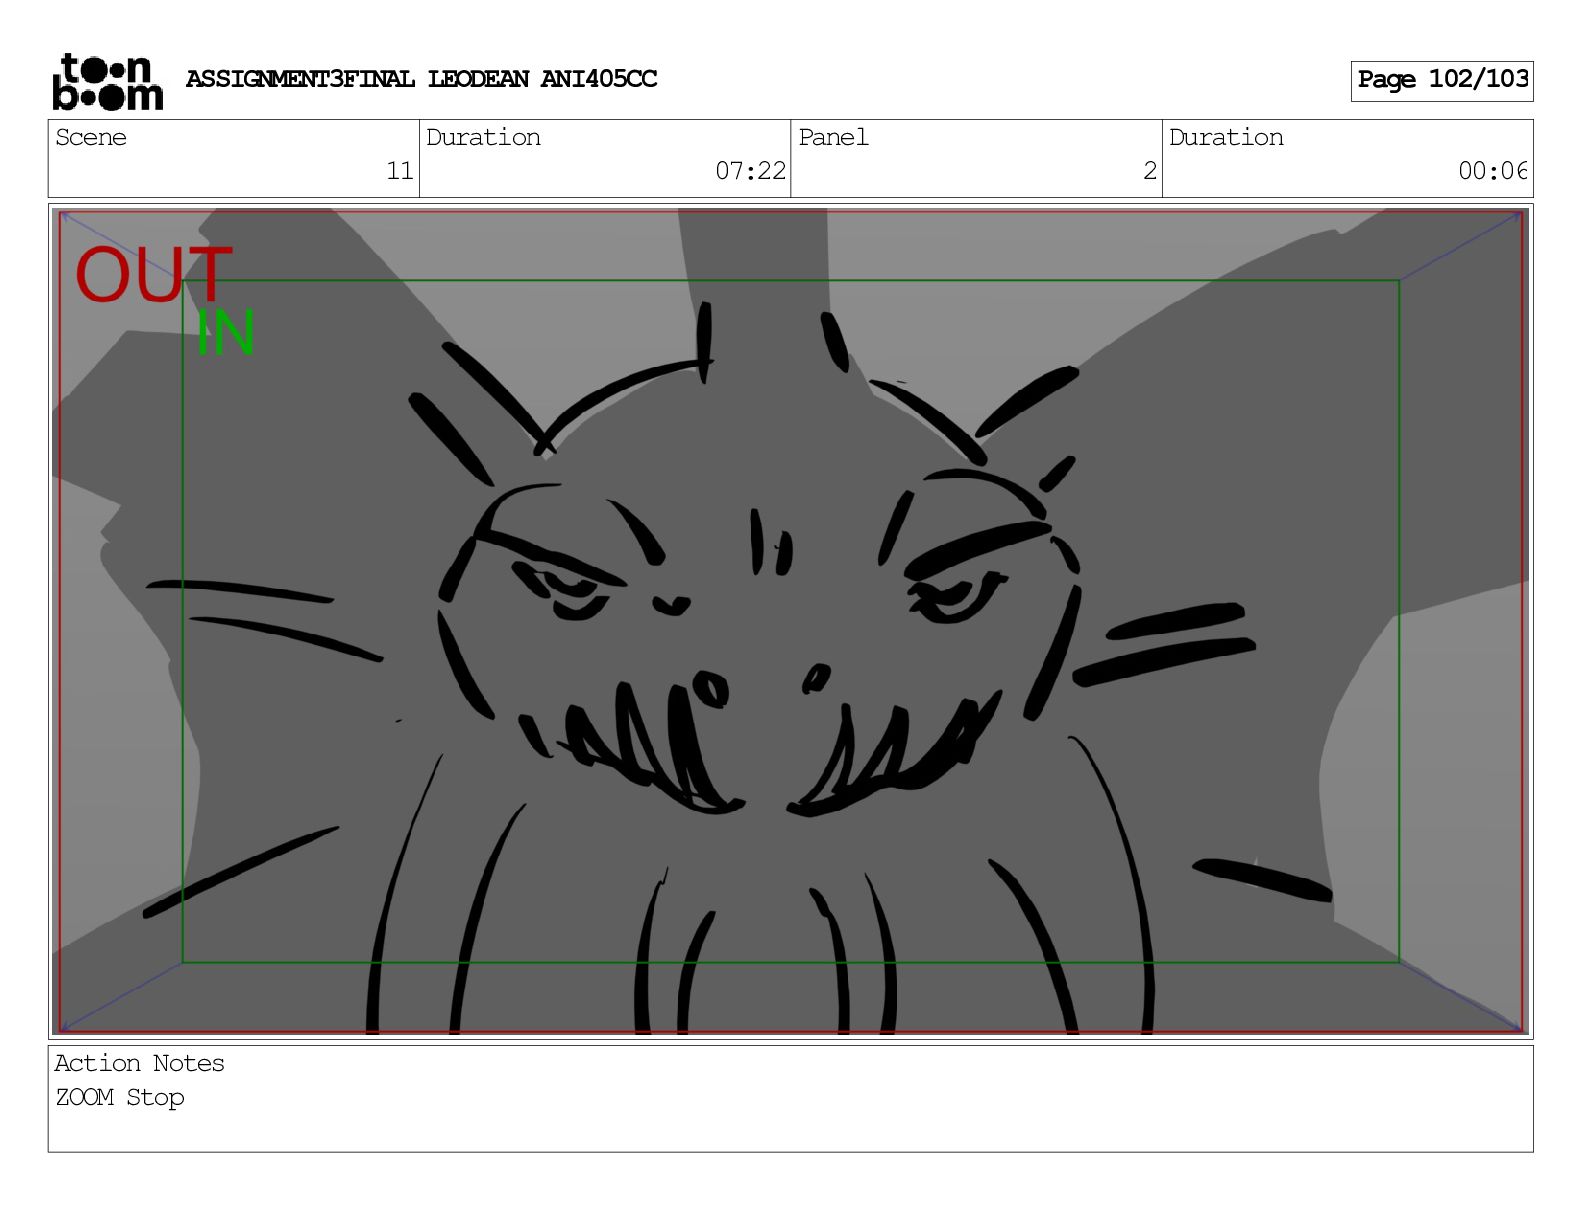This screenshot has height=1224, width=1584.
Task: Click the Action Notes heading
Action: point(139,1063)
